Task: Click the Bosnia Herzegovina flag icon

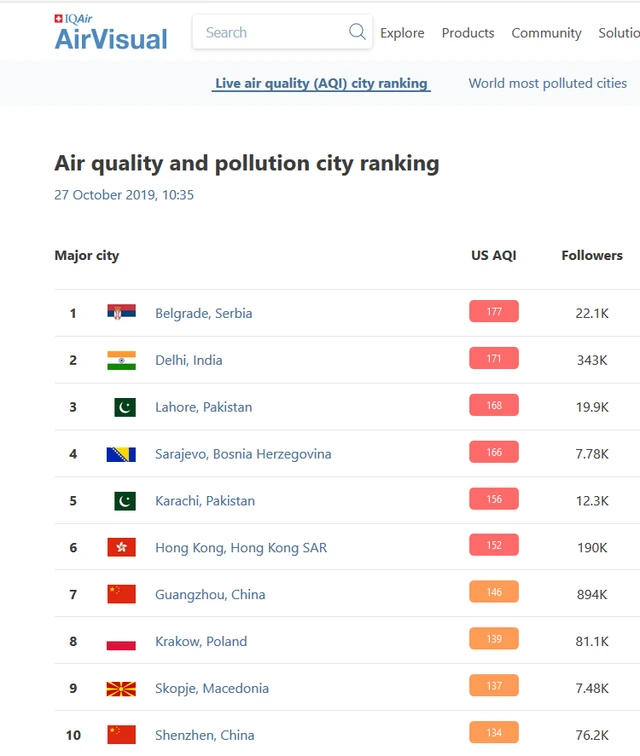Action: [121, 454]
